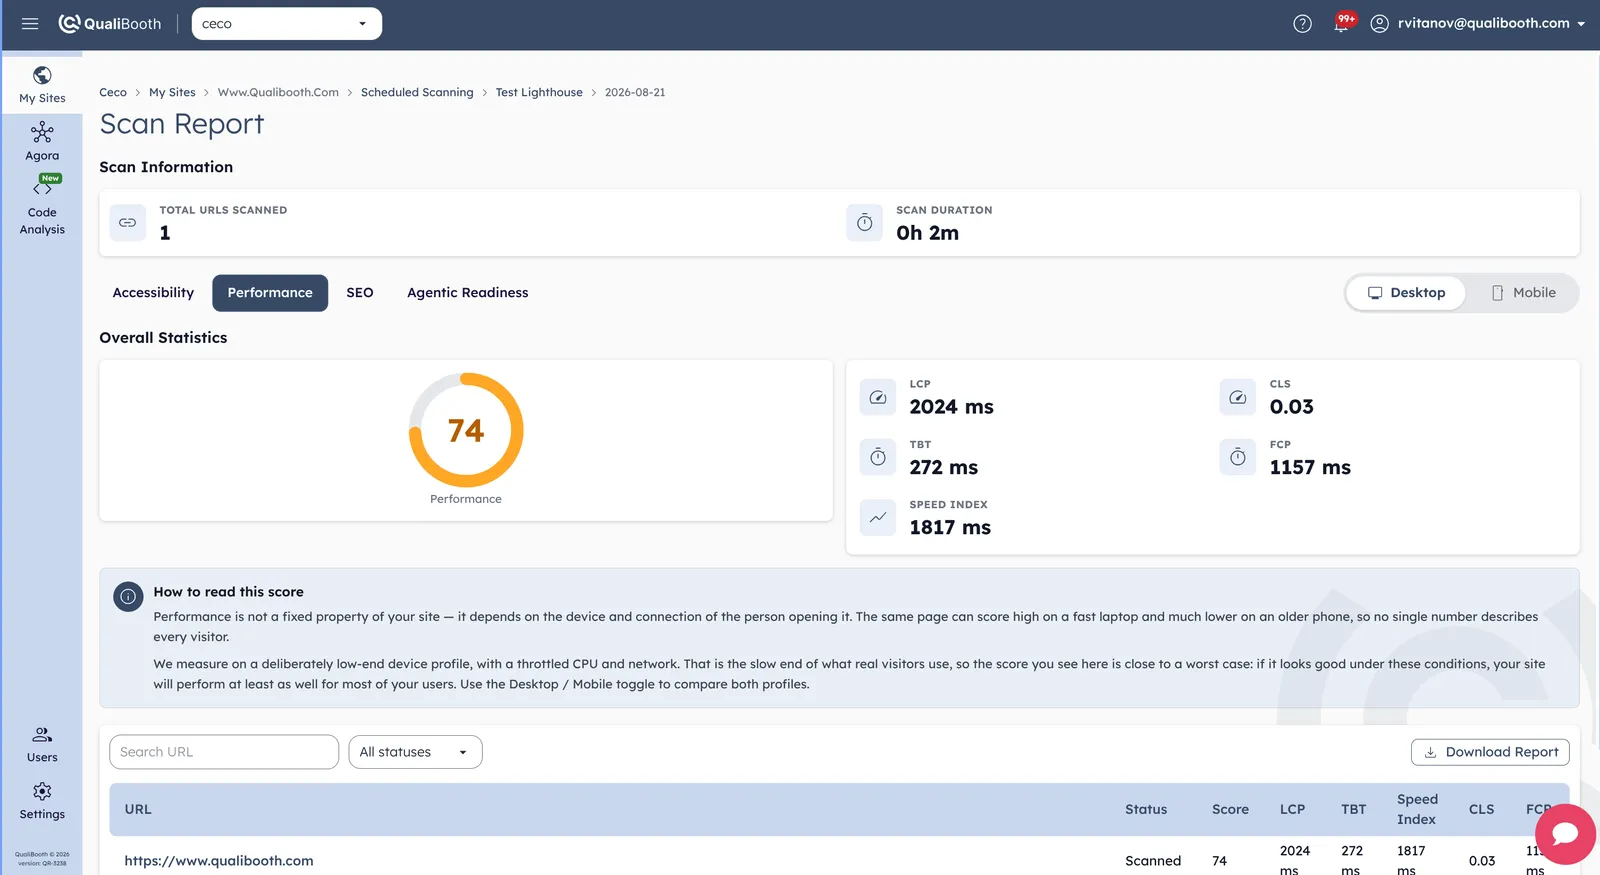Viewport: 1600px width, 875px height.
Task: Focus the Search URL field
Action: (x=224, y=752)
